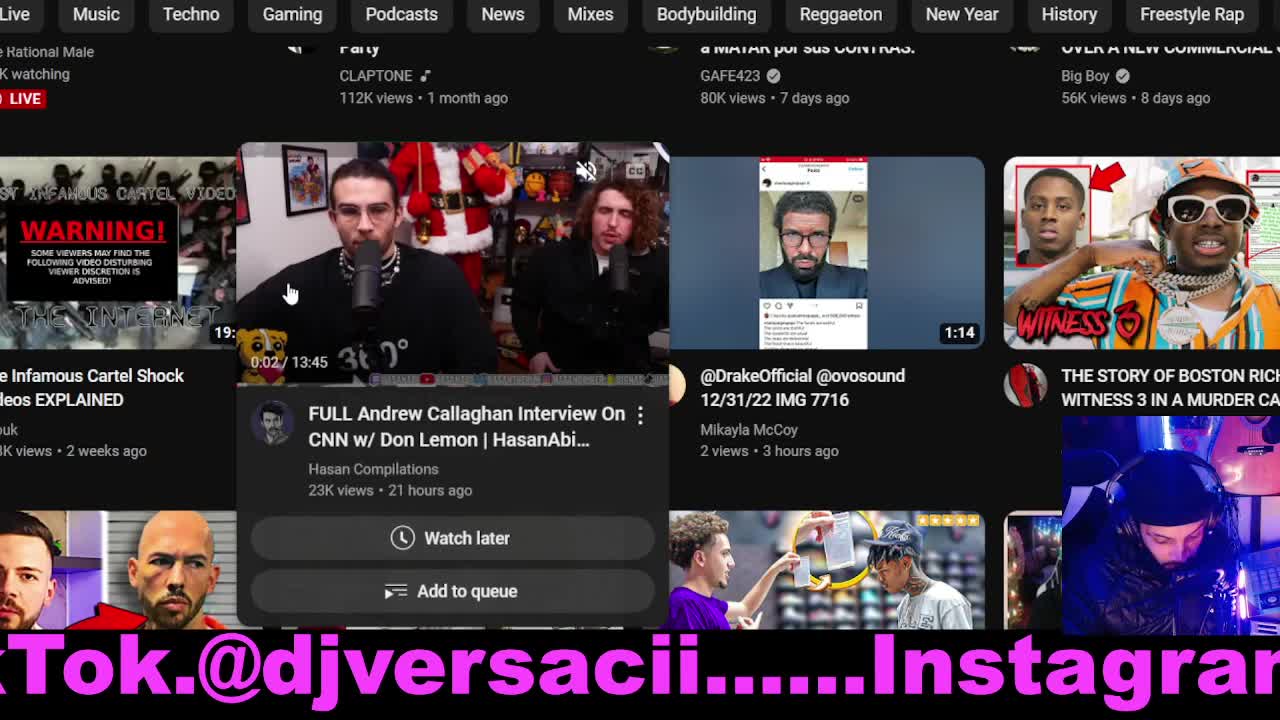Click the Hasan Compilations channel avatar
This screenshot has height=720, width=1280.
coord(271,423)
